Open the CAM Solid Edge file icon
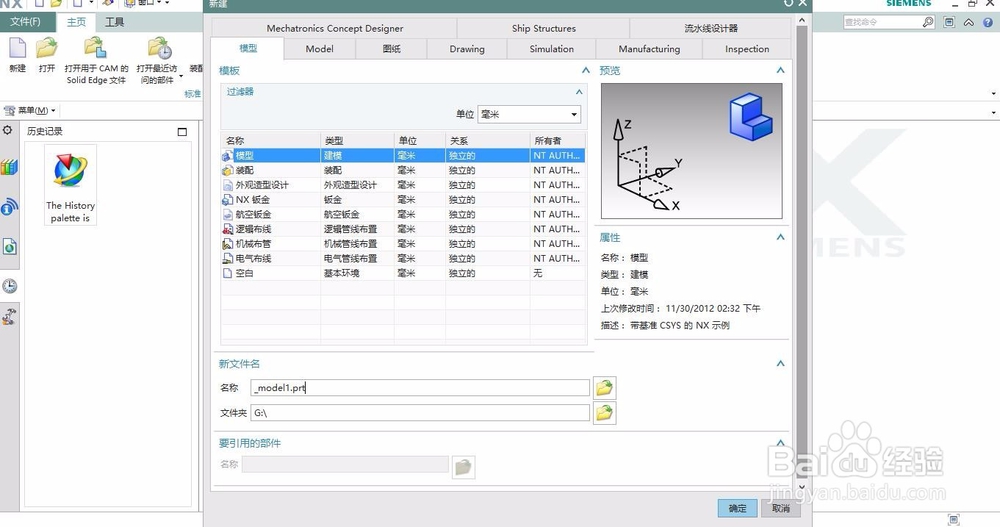1000x527 pixels. click(96, 48)
